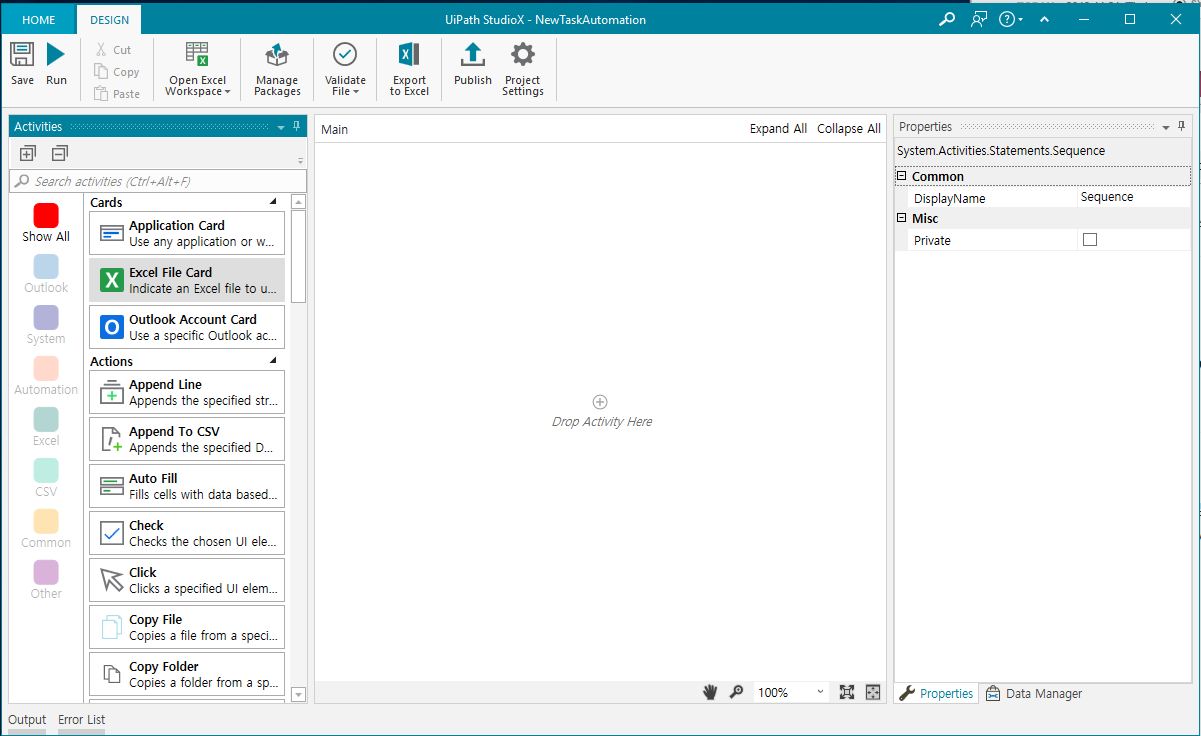1201x736 pixels.
Task: Publish the project
Action: (473, 64)
